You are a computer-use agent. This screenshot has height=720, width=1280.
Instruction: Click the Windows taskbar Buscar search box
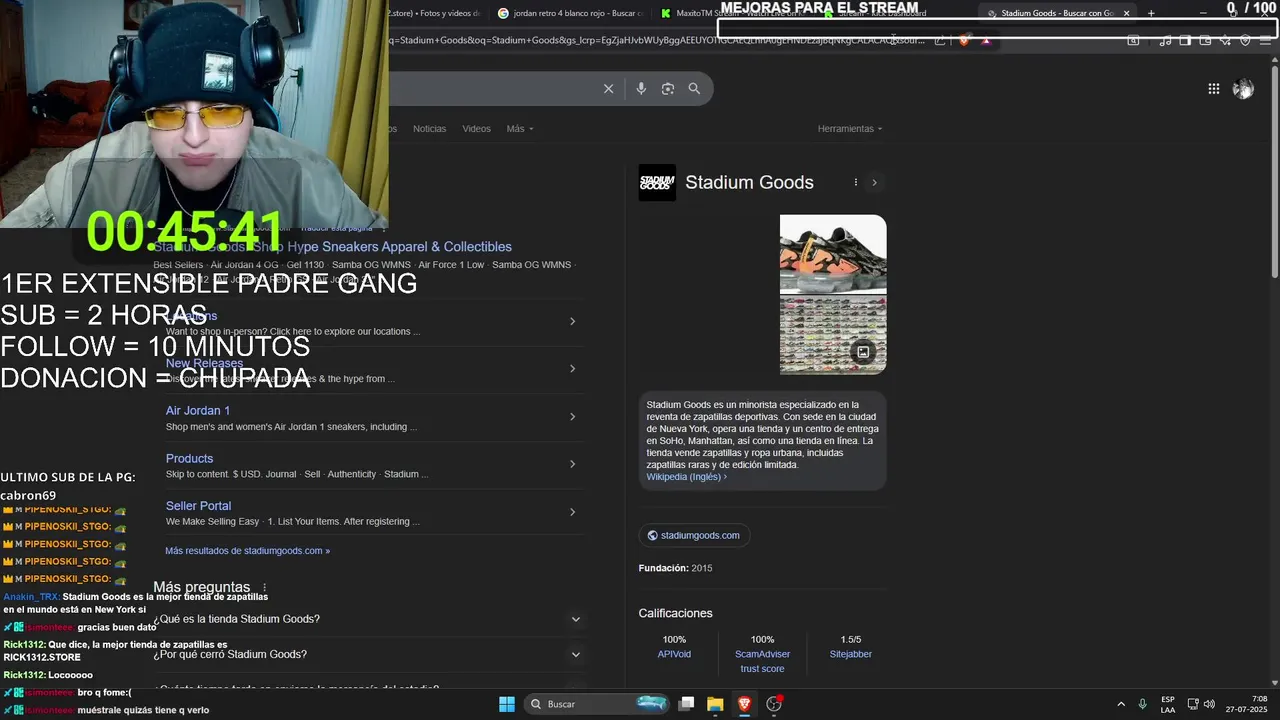597,704
